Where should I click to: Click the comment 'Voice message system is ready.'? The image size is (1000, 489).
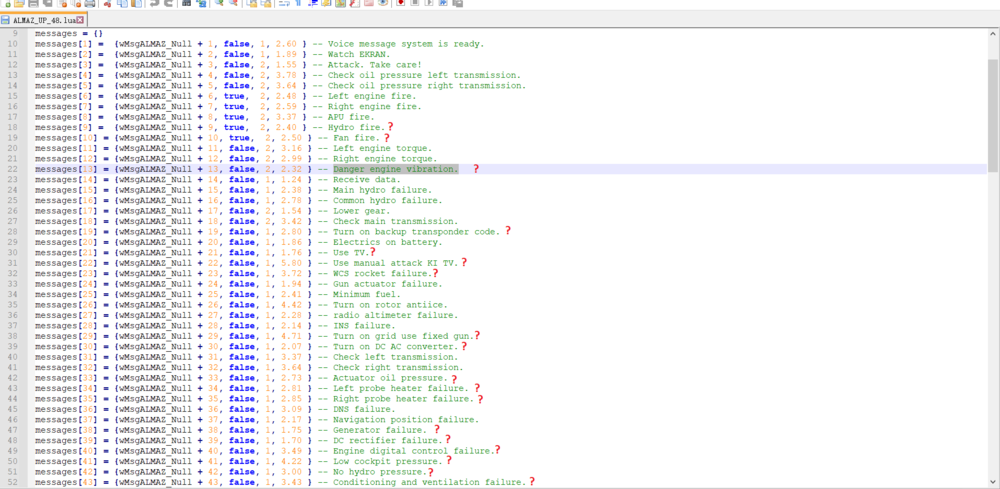click(406, 43)
